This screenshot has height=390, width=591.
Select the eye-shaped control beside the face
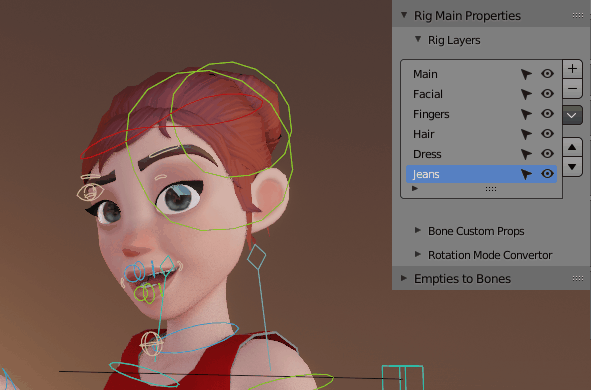pyautogui.click(x=90, y=192)
